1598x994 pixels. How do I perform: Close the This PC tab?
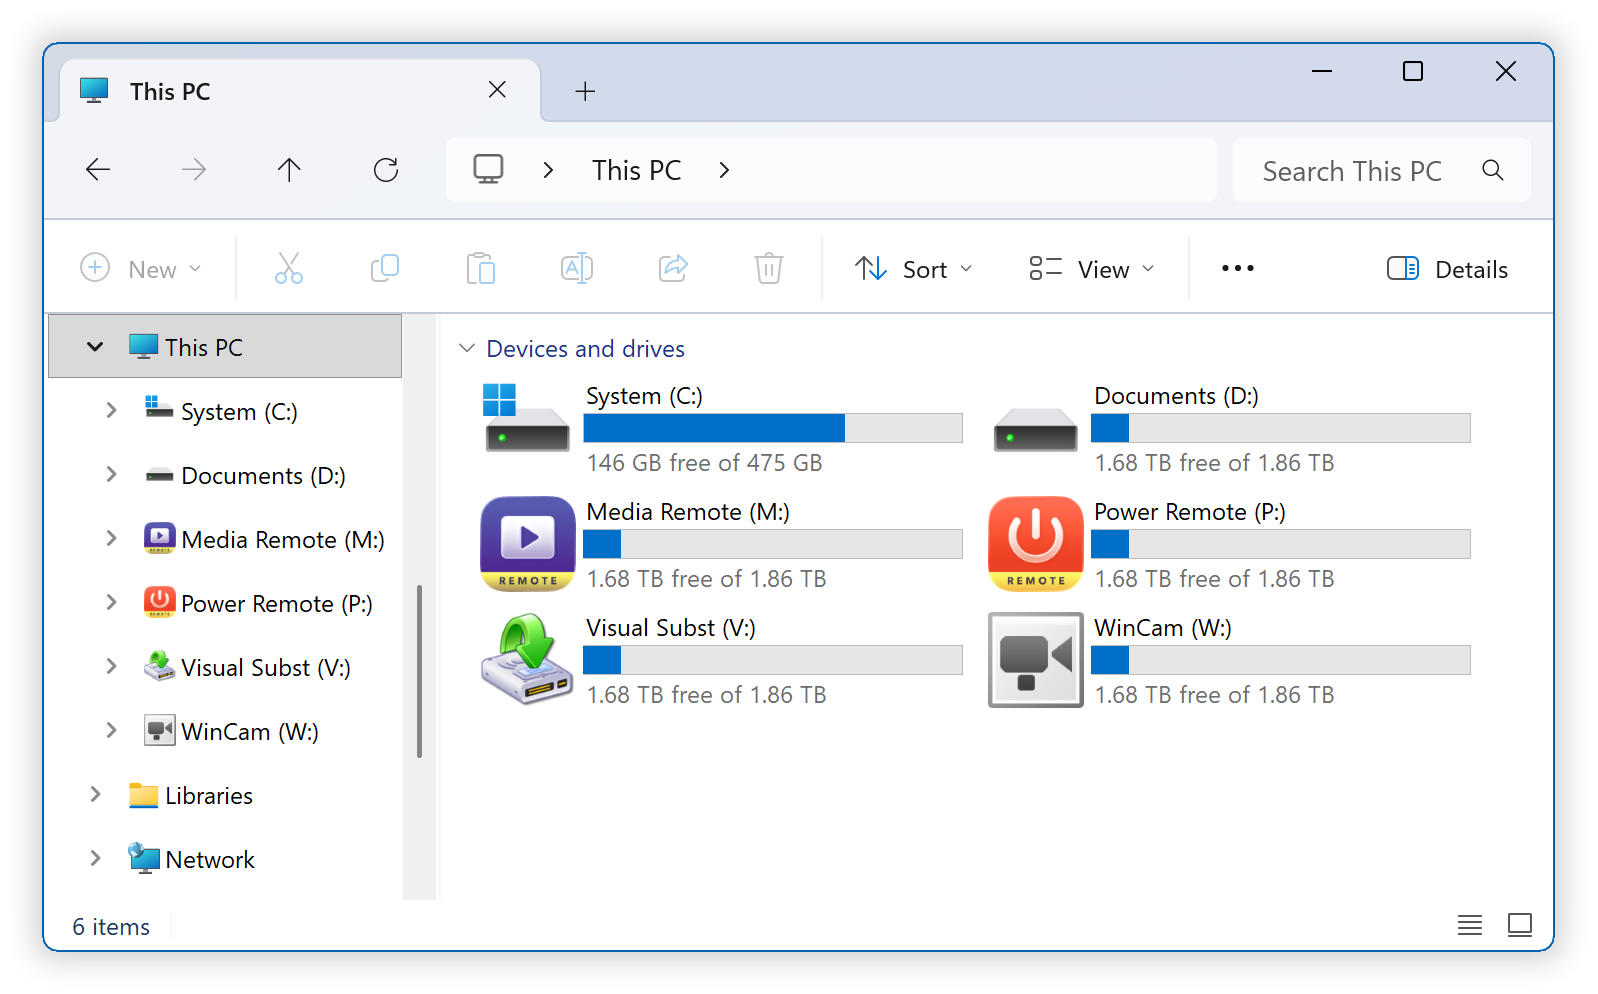[497, 90]
